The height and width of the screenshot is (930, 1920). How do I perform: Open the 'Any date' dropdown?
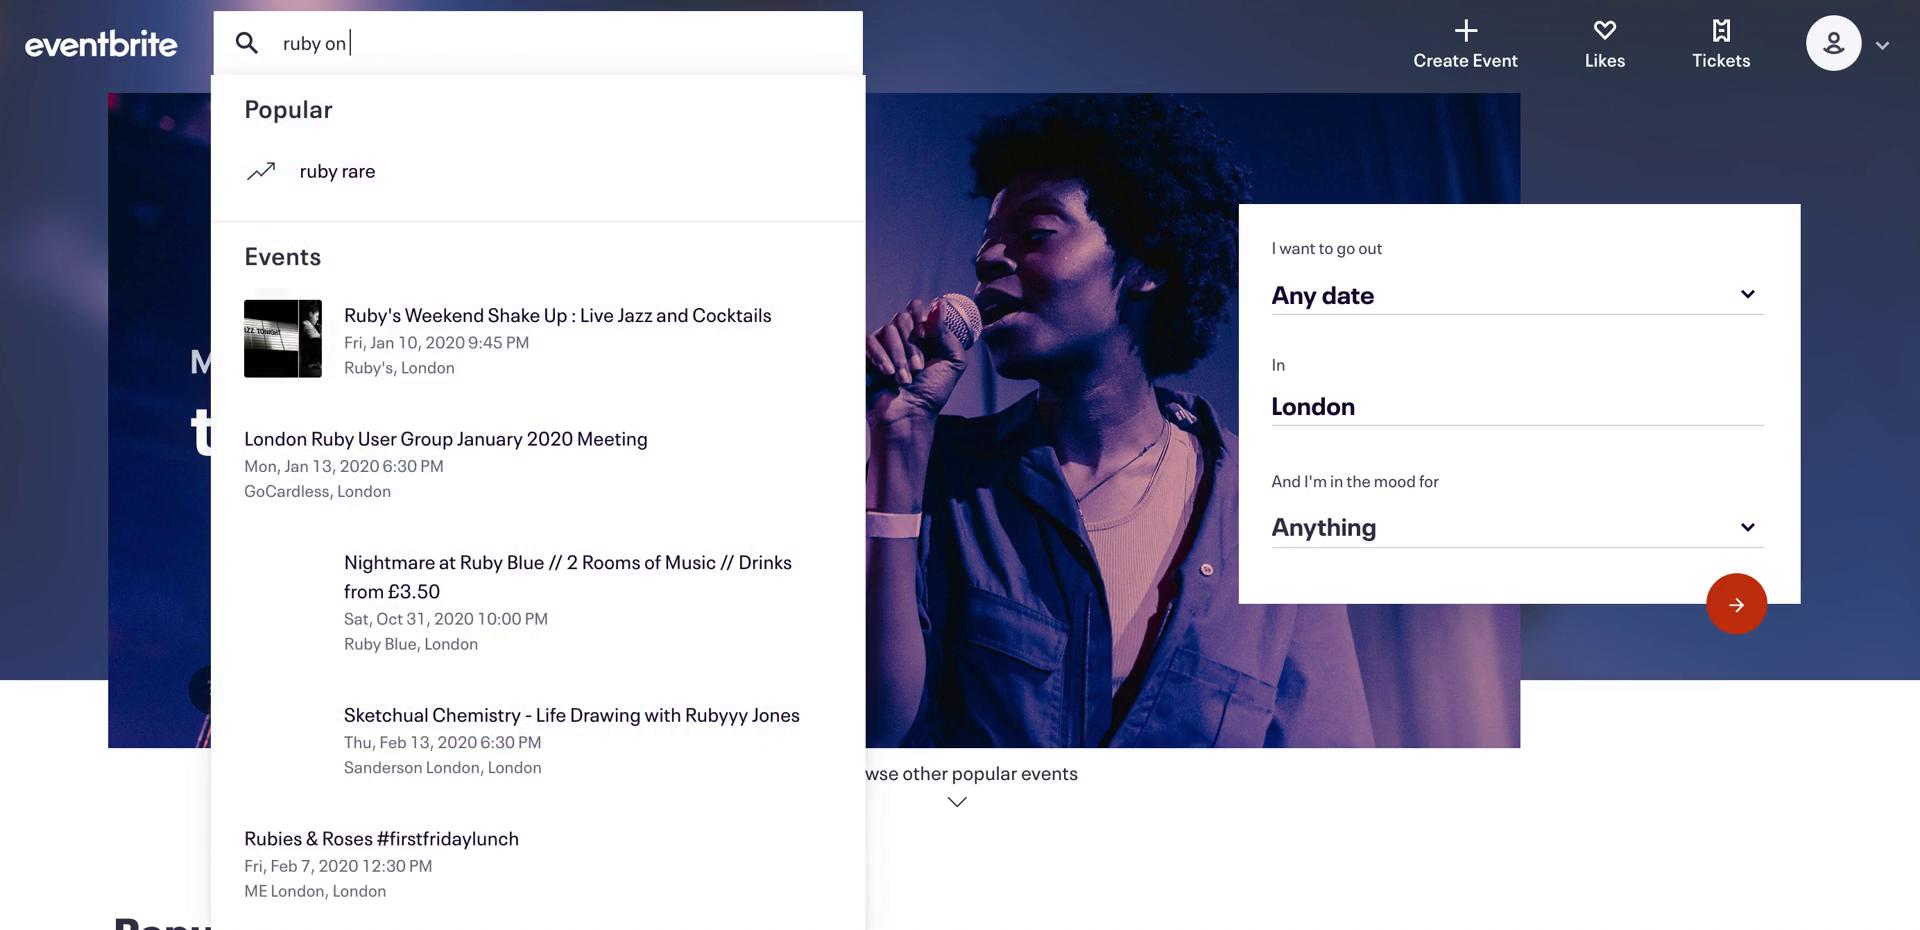1517,295
